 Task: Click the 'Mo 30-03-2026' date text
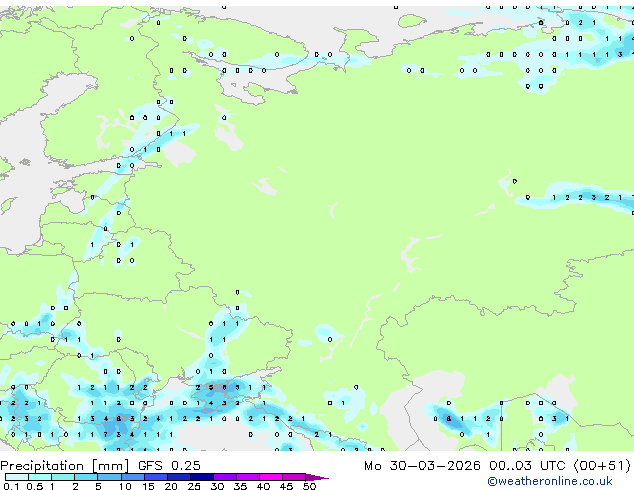click(422, 466)
